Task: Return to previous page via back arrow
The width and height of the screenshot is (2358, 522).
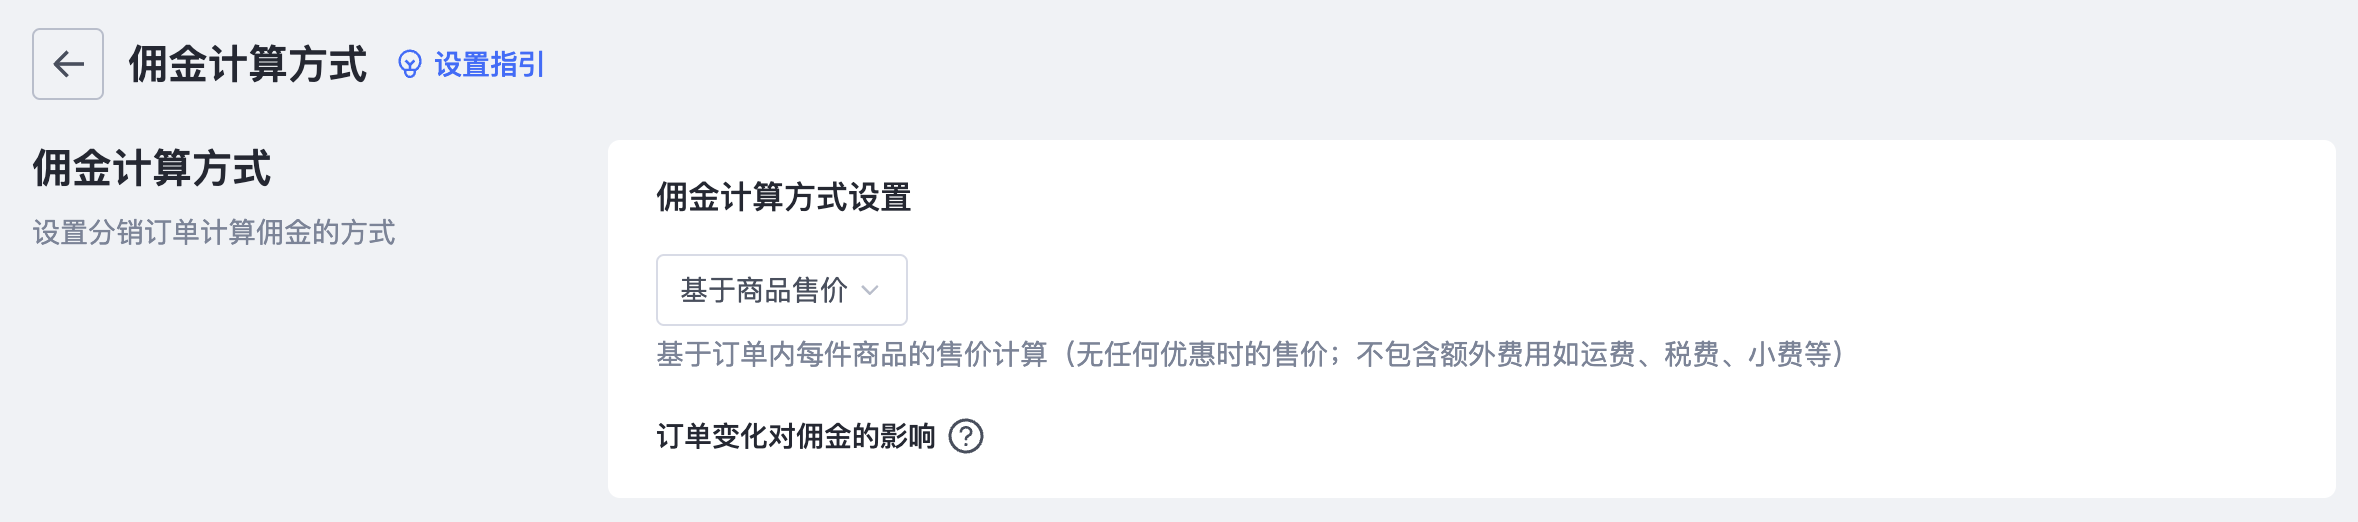Action: pyautogui.click(x=68, y=64)
